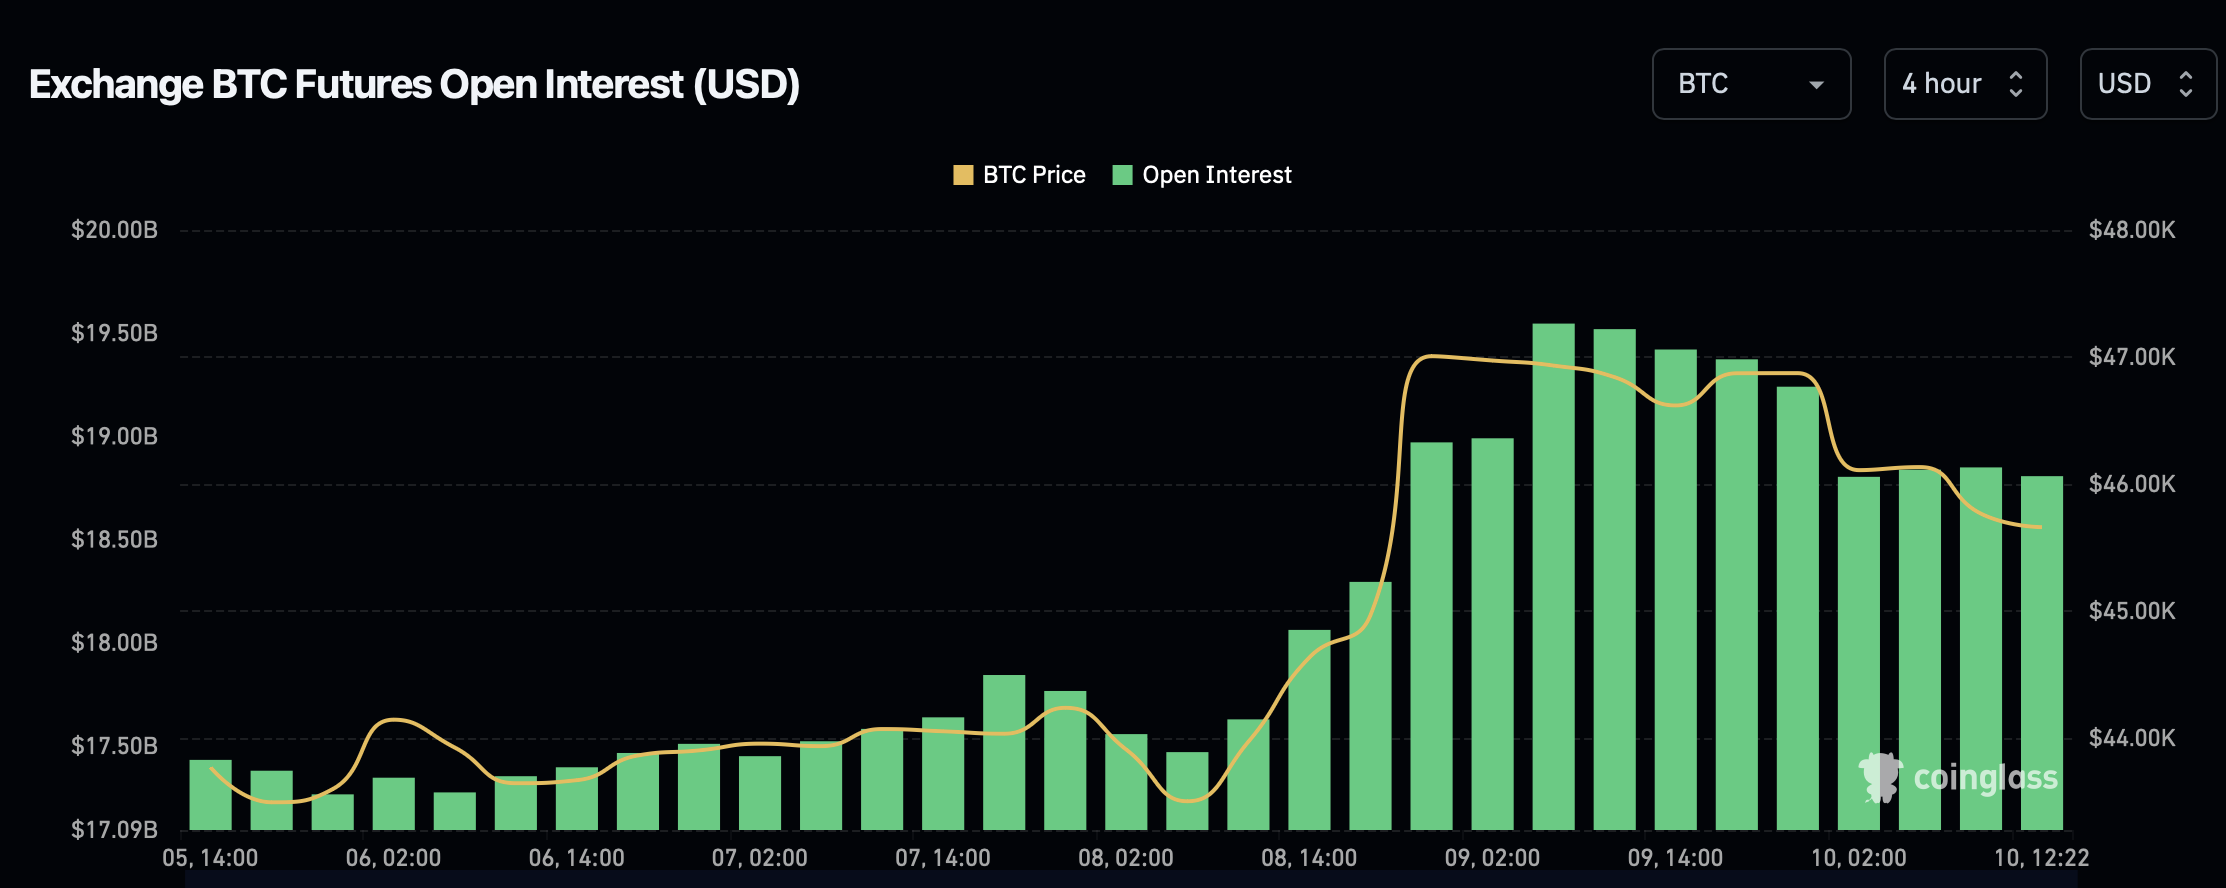Click the caret arrow in BTC dropdown
This screenshot has width=2226, height=888.
tap(1816, 85)
